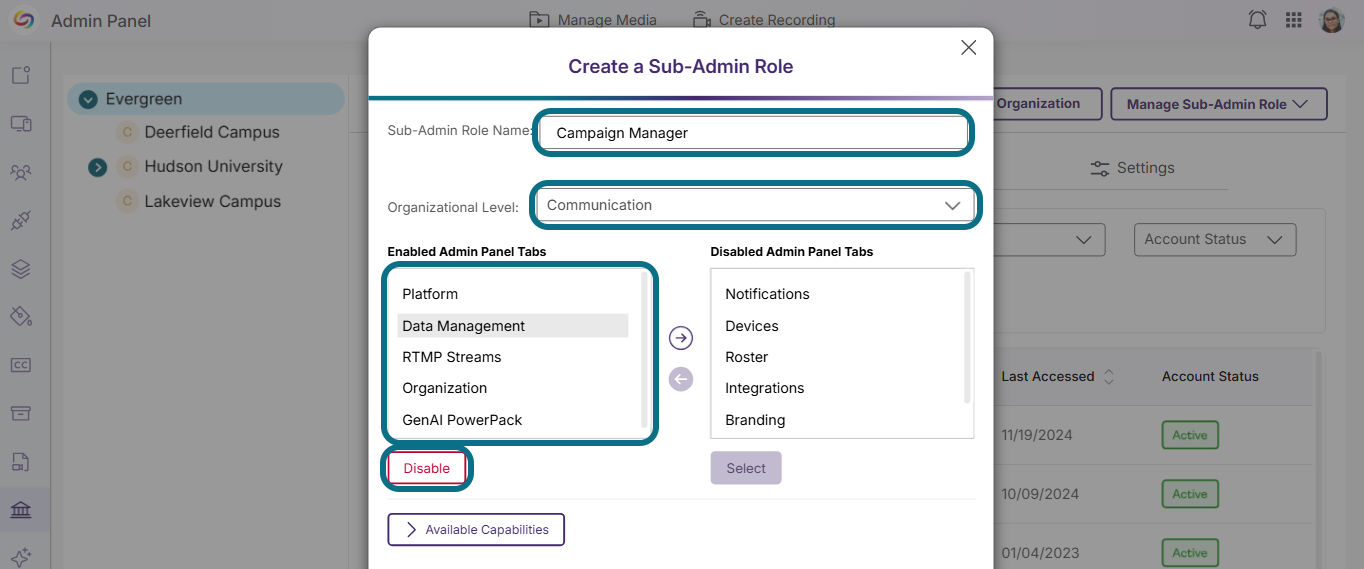
Task: Open the platform sidebar icon at top
Action: tap(21, 75)
